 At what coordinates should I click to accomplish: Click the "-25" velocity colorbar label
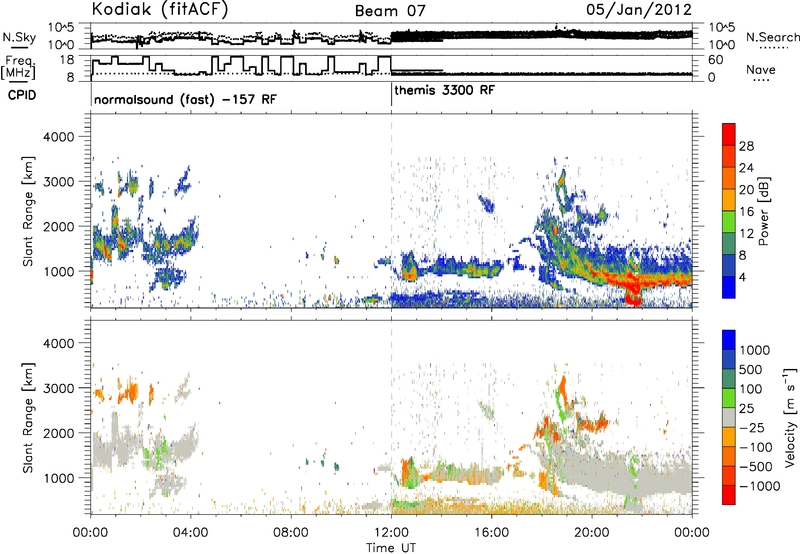(x=751, y=428)
